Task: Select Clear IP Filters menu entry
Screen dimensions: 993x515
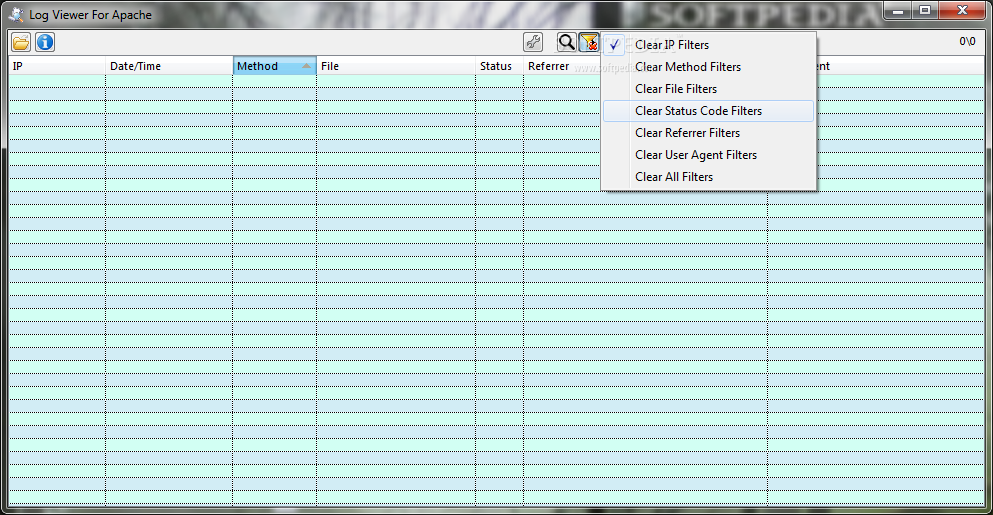Action: [708, 45]
